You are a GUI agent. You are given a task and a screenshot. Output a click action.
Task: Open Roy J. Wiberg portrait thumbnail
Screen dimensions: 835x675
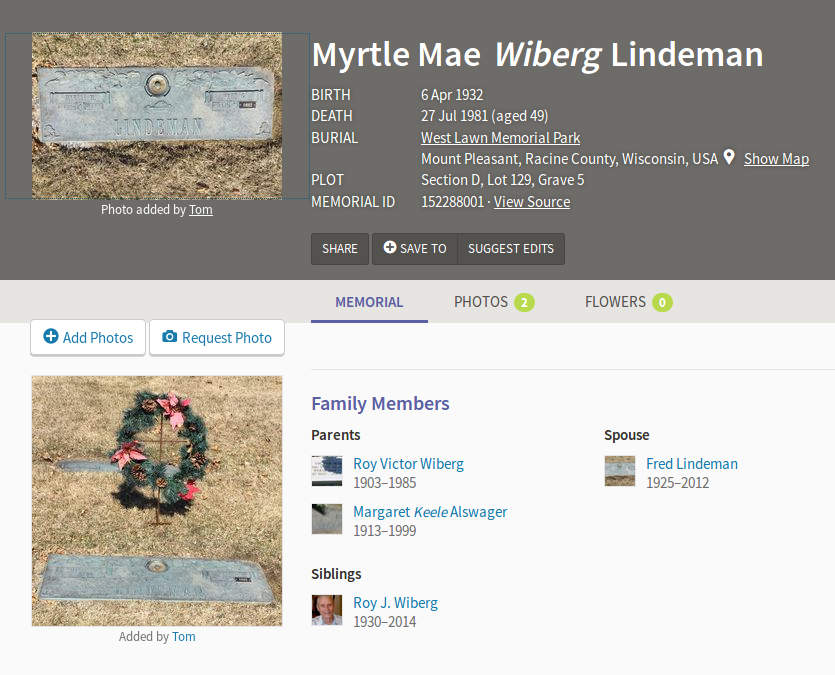[327, 610]
